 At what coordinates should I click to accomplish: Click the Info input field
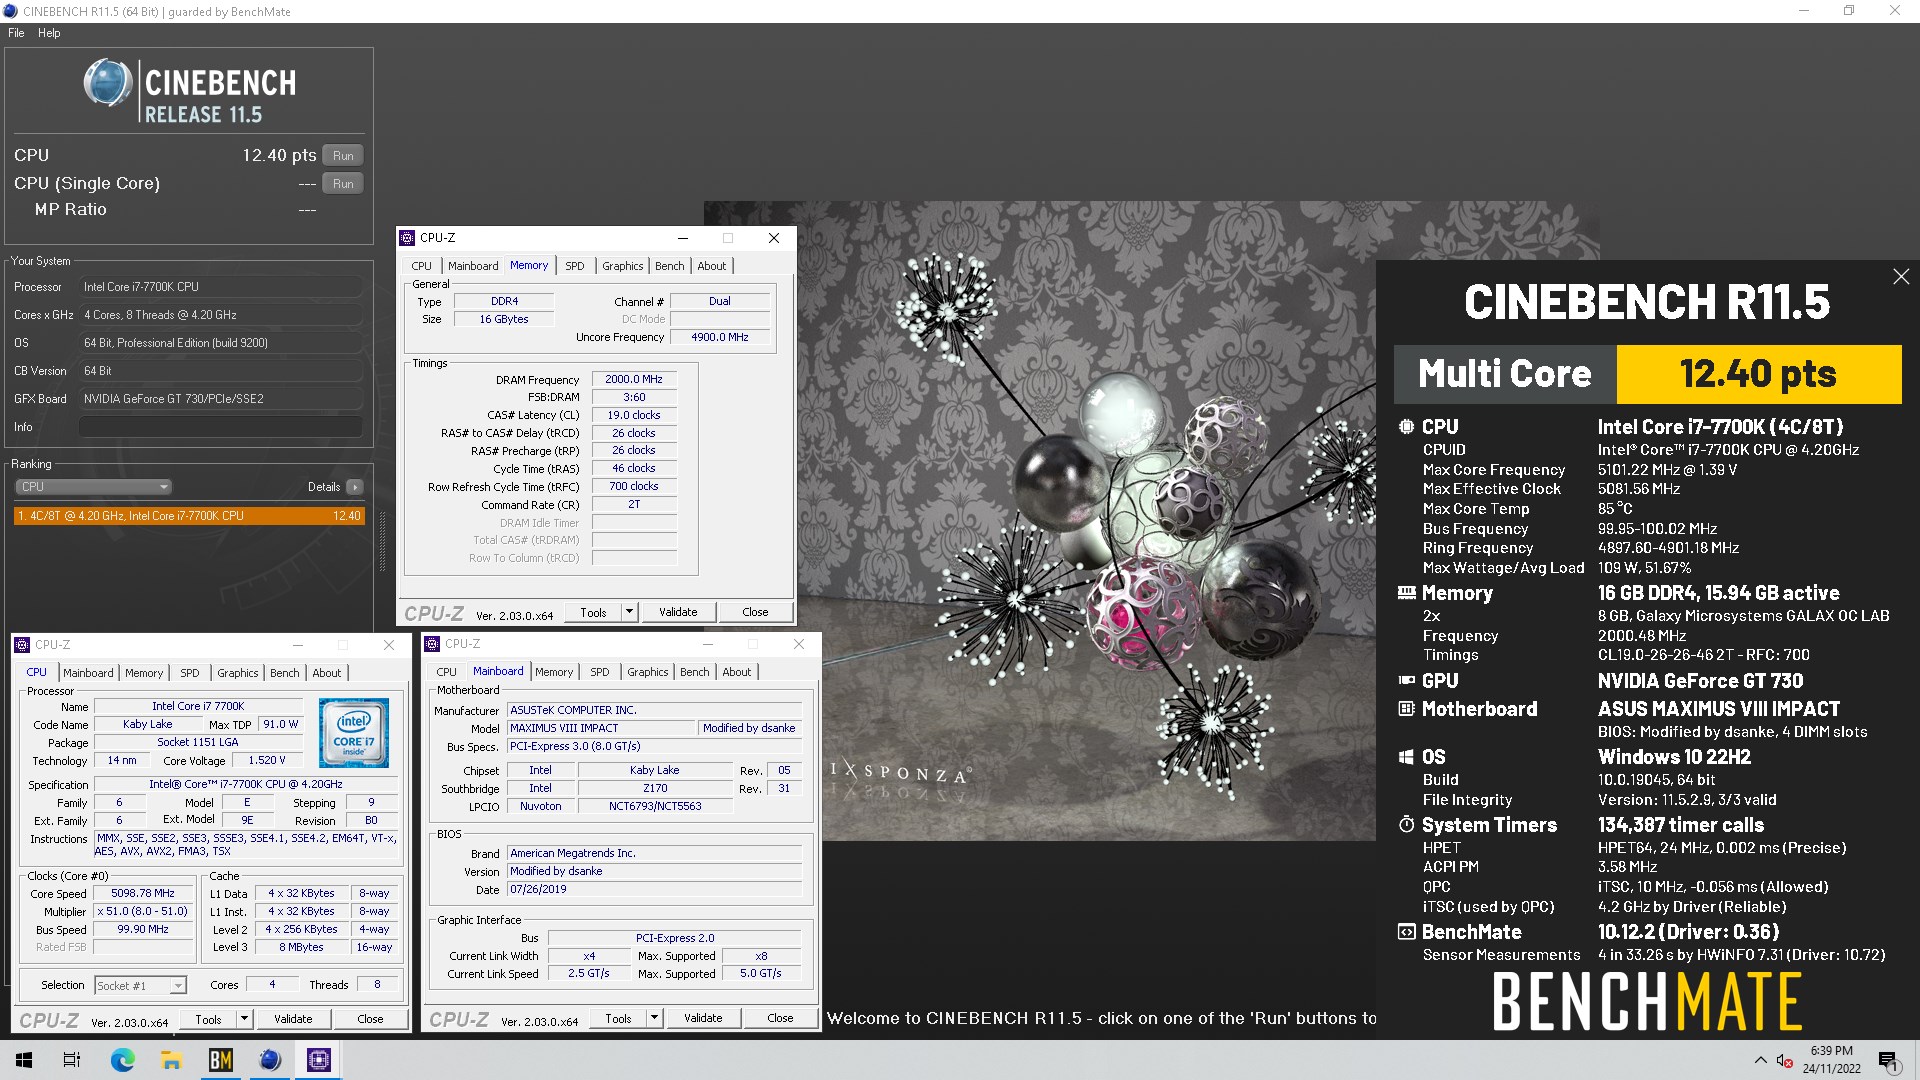click(x=221, y=427)
